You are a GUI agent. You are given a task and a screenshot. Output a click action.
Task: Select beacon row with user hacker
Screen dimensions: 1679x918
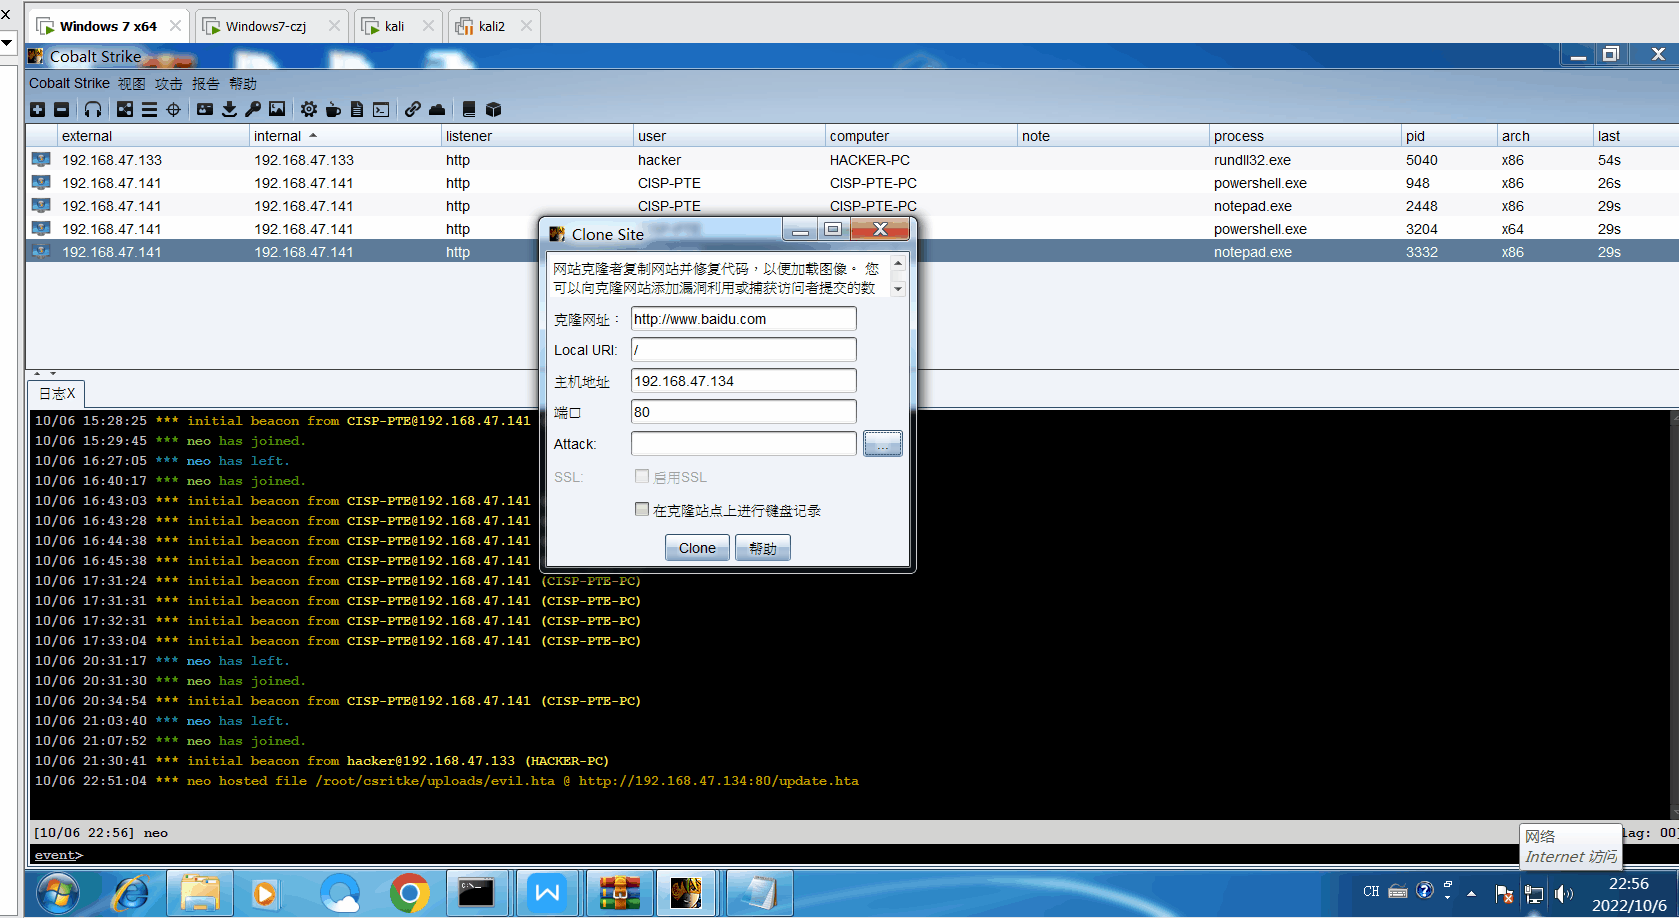pyautogui.click(x=852, y=160)
